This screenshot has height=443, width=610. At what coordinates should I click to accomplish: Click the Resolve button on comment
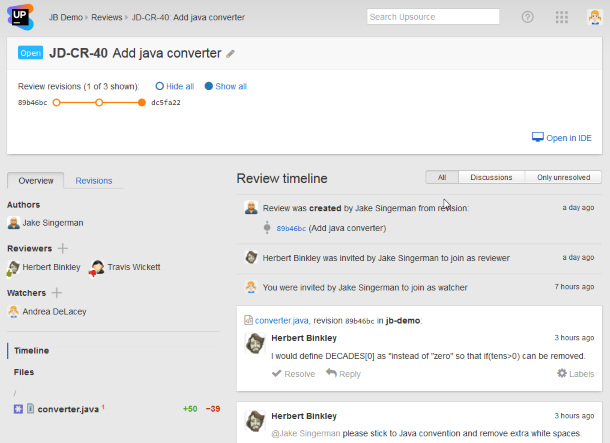[293, 374]
